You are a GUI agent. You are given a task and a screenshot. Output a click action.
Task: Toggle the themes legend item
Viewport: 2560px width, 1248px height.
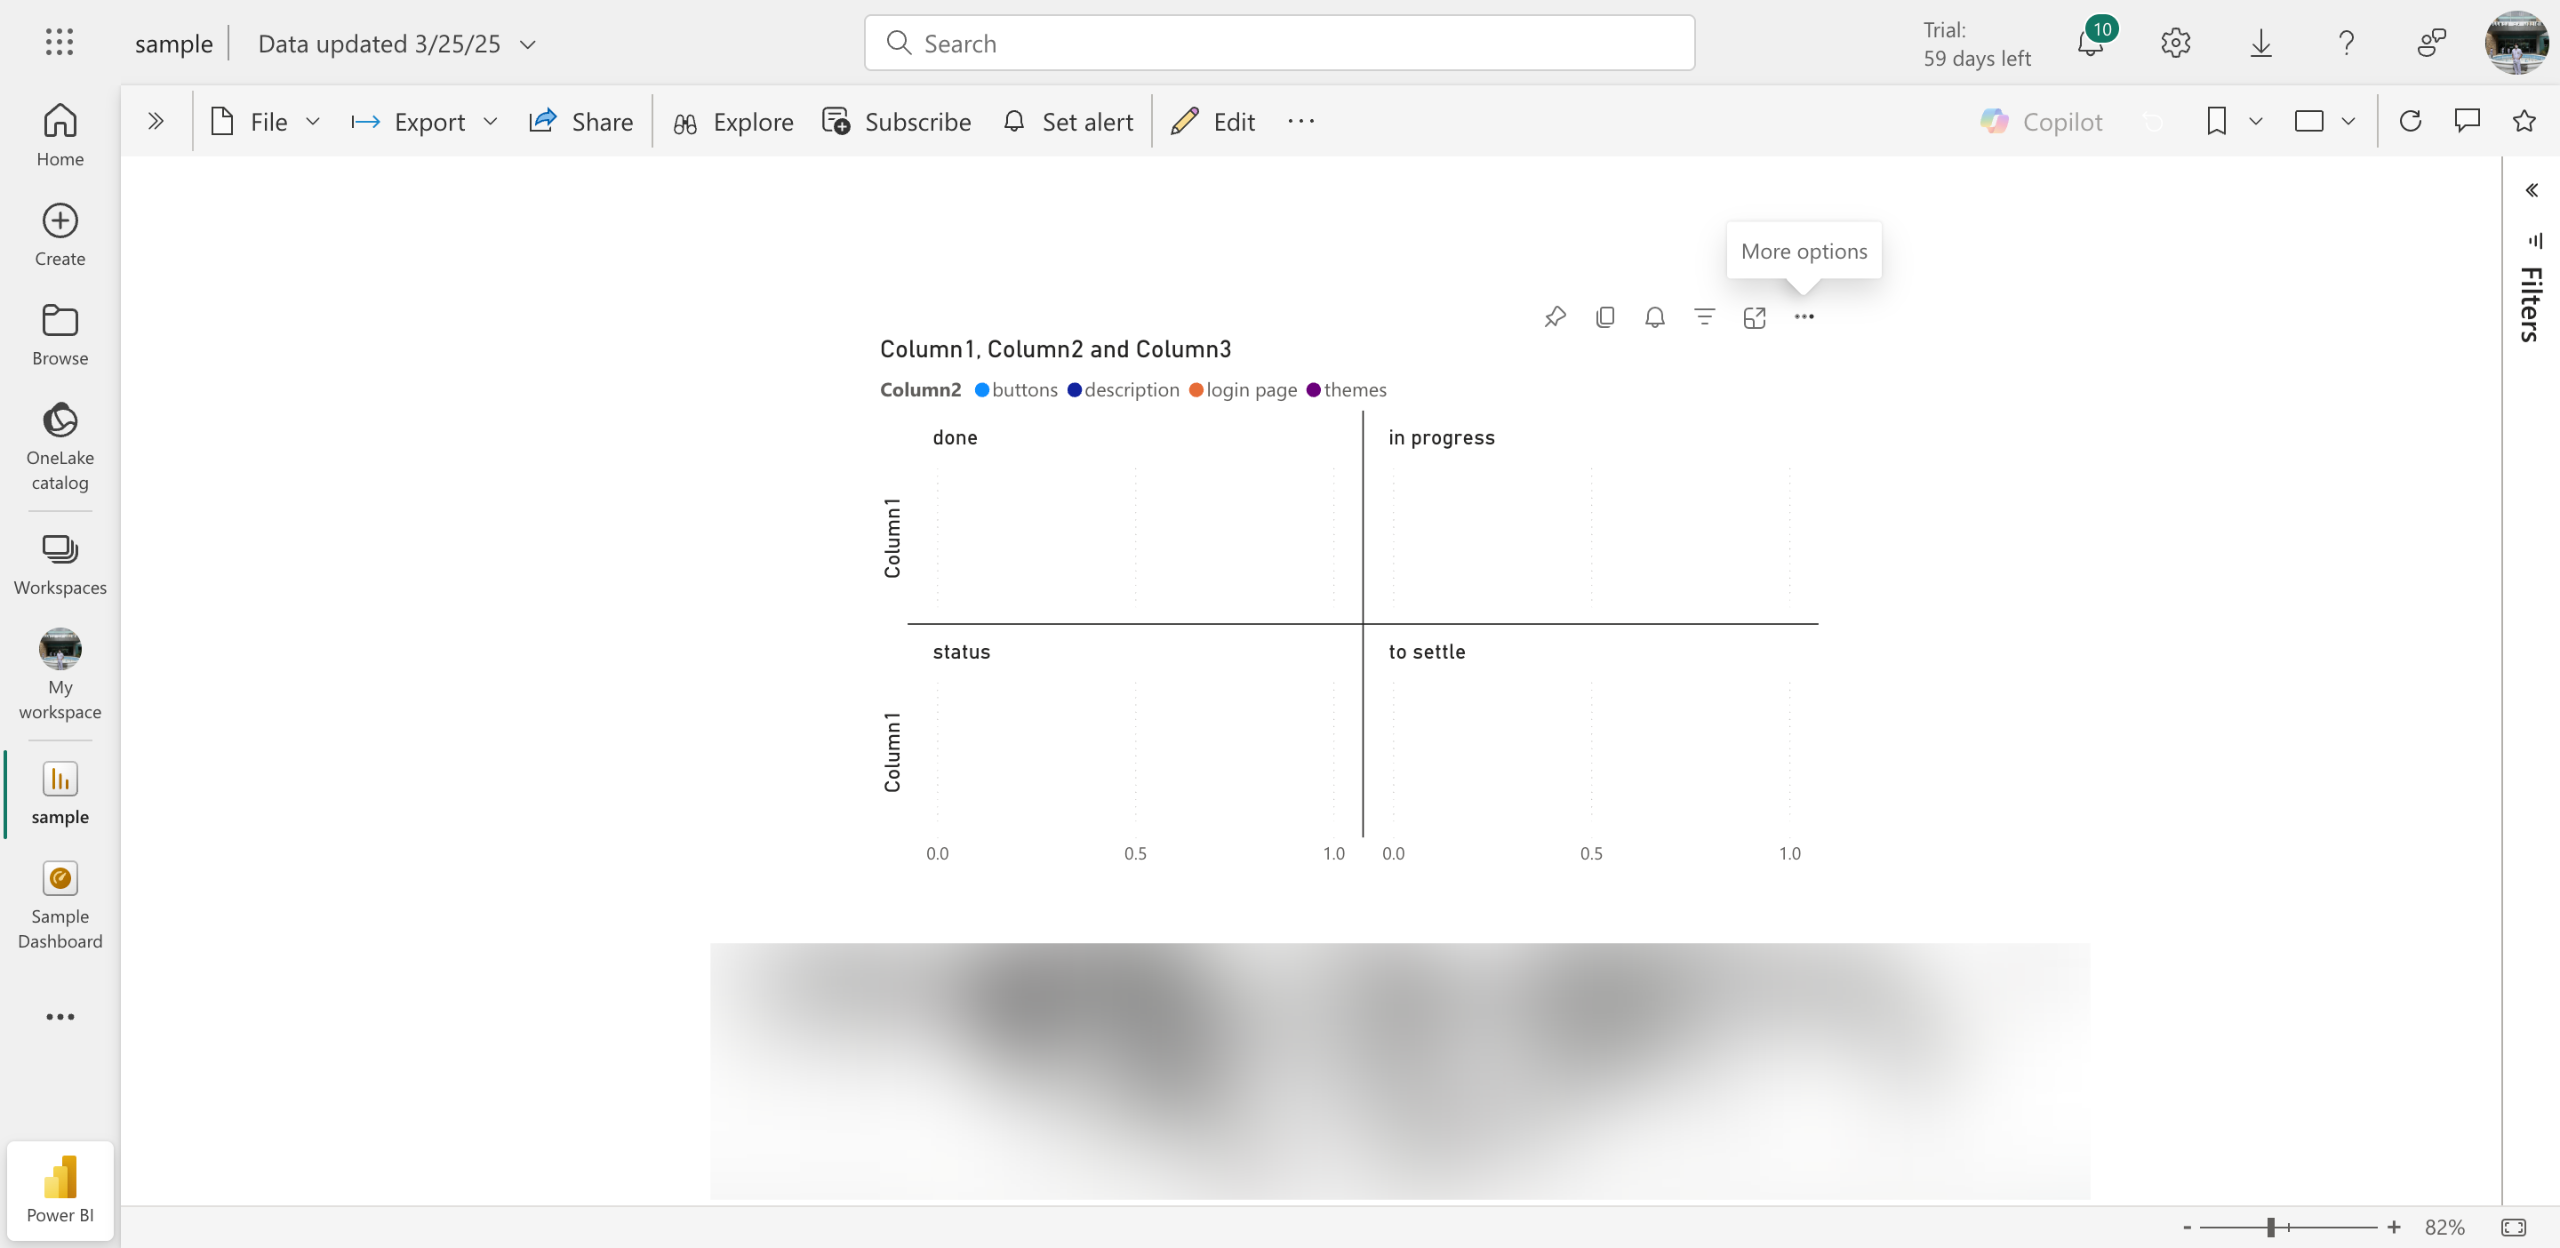tap(1346, 390)
